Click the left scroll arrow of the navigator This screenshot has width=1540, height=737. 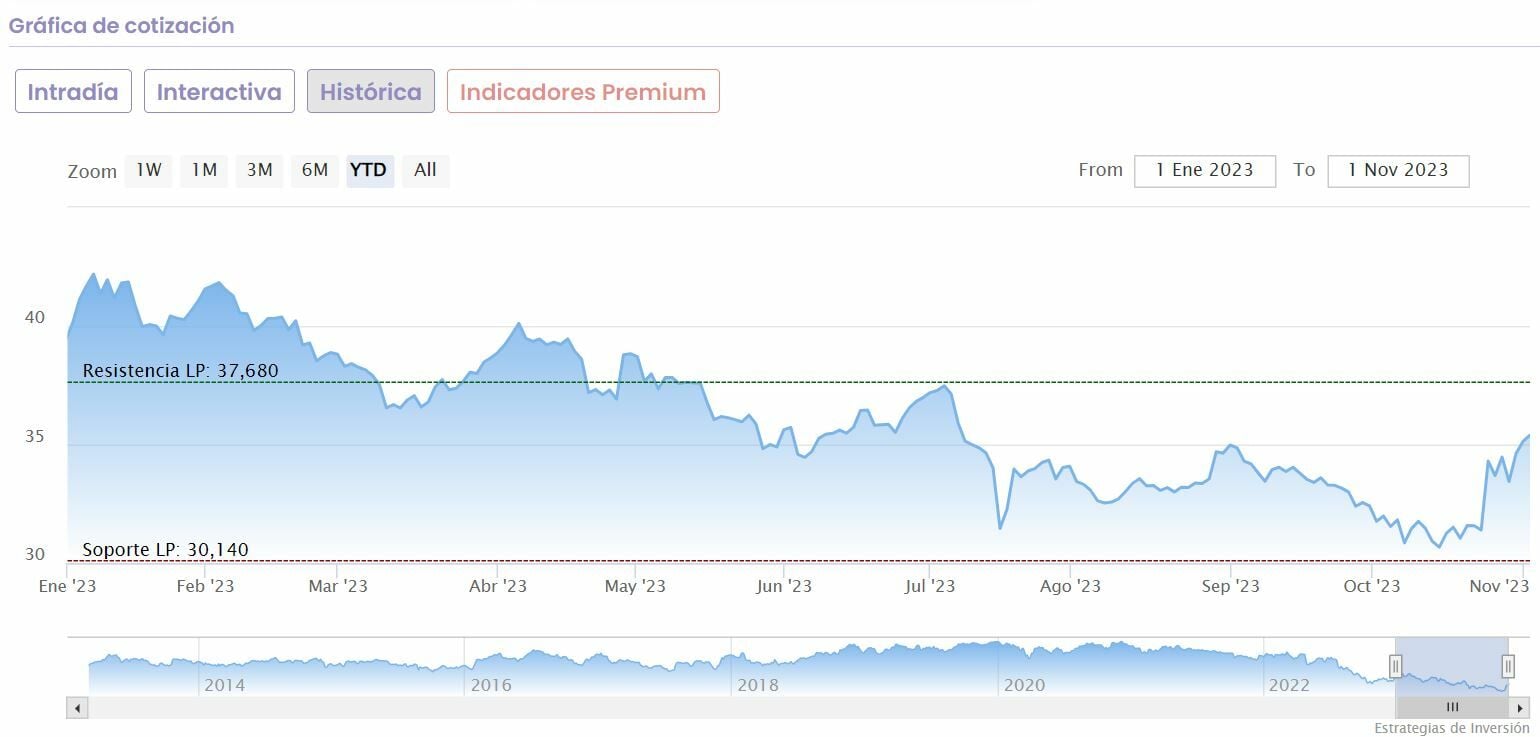77,708
